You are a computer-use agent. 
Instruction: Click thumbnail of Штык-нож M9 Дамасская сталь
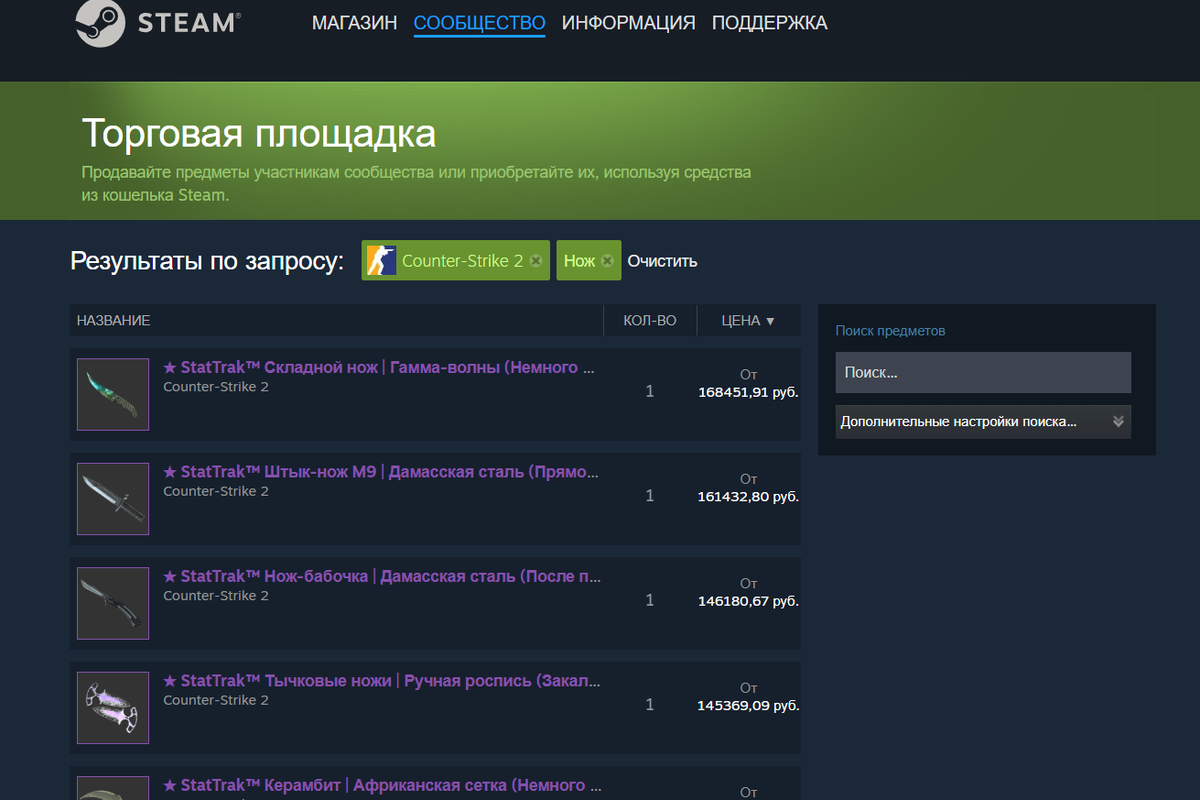point(112,498)
